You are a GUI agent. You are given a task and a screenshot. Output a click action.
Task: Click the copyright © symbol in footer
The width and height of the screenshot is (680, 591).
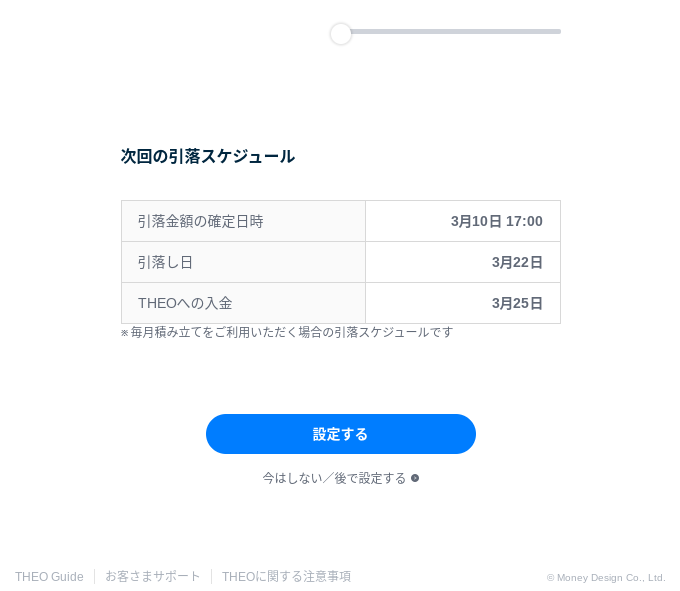click(x=550, y=578)
